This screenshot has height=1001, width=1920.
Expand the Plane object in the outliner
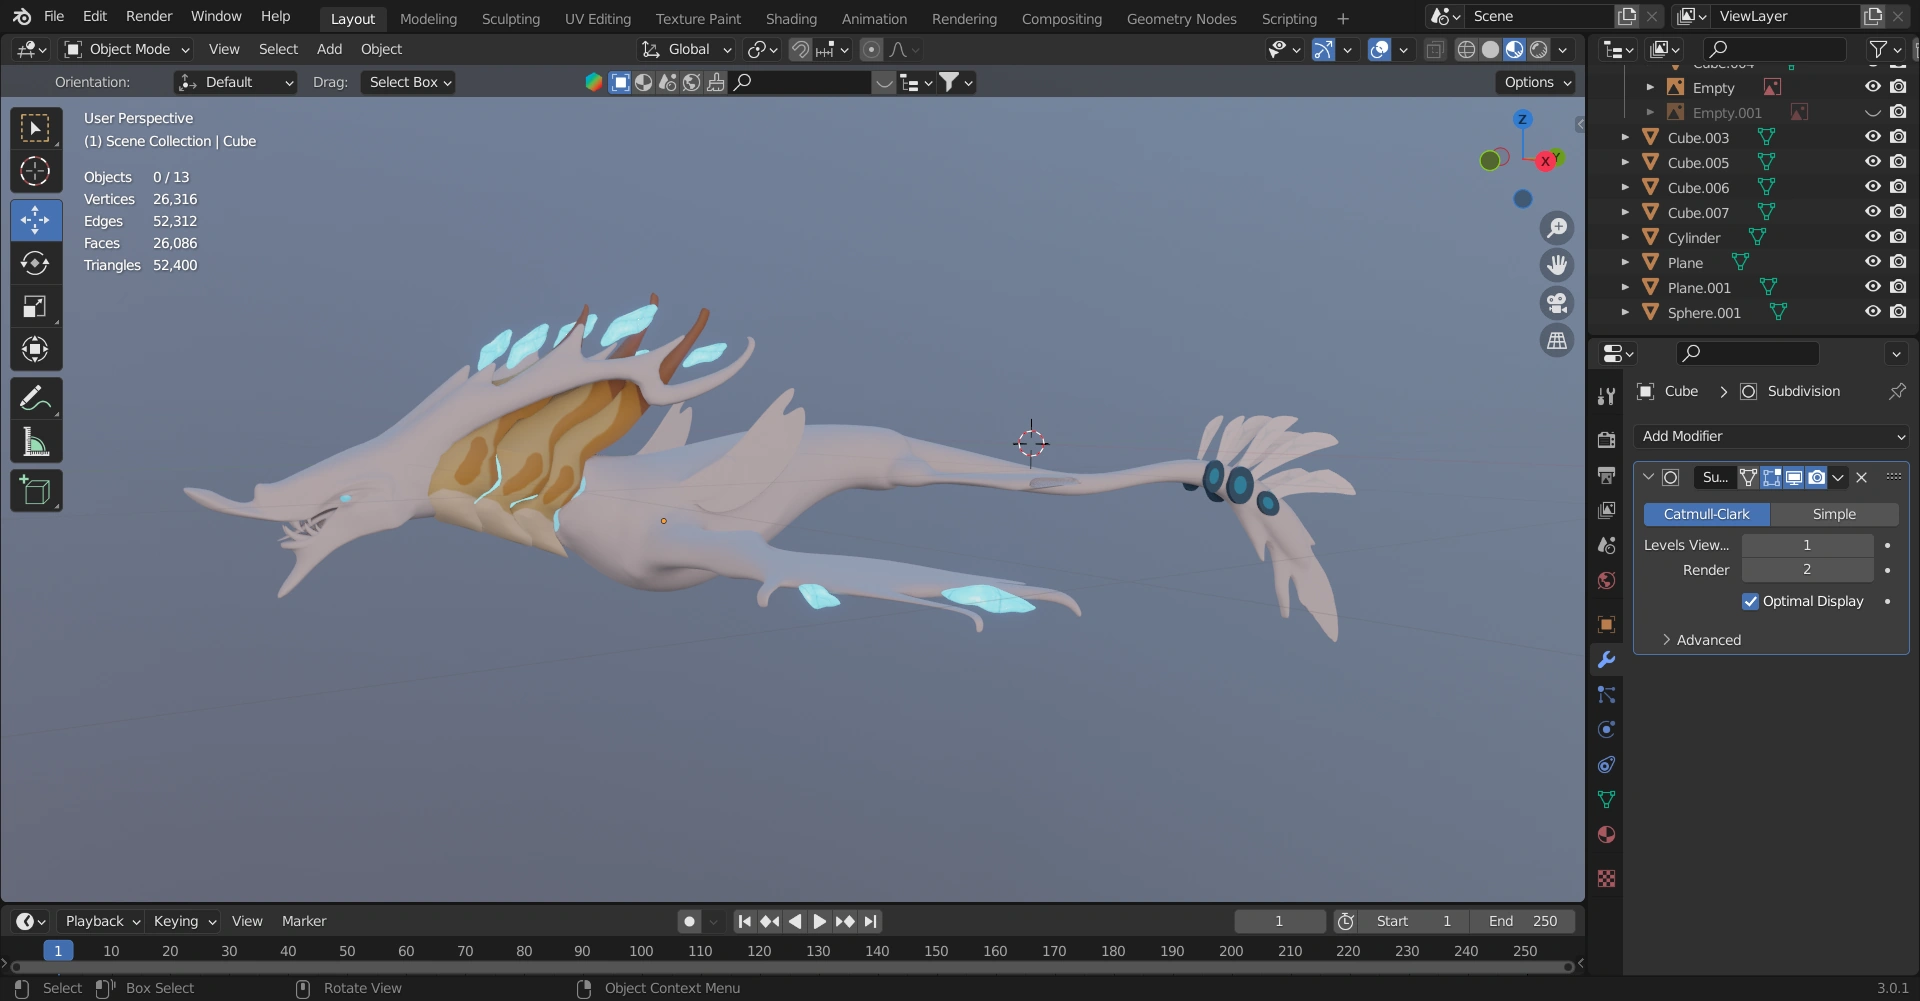[x=1625, y=261]
